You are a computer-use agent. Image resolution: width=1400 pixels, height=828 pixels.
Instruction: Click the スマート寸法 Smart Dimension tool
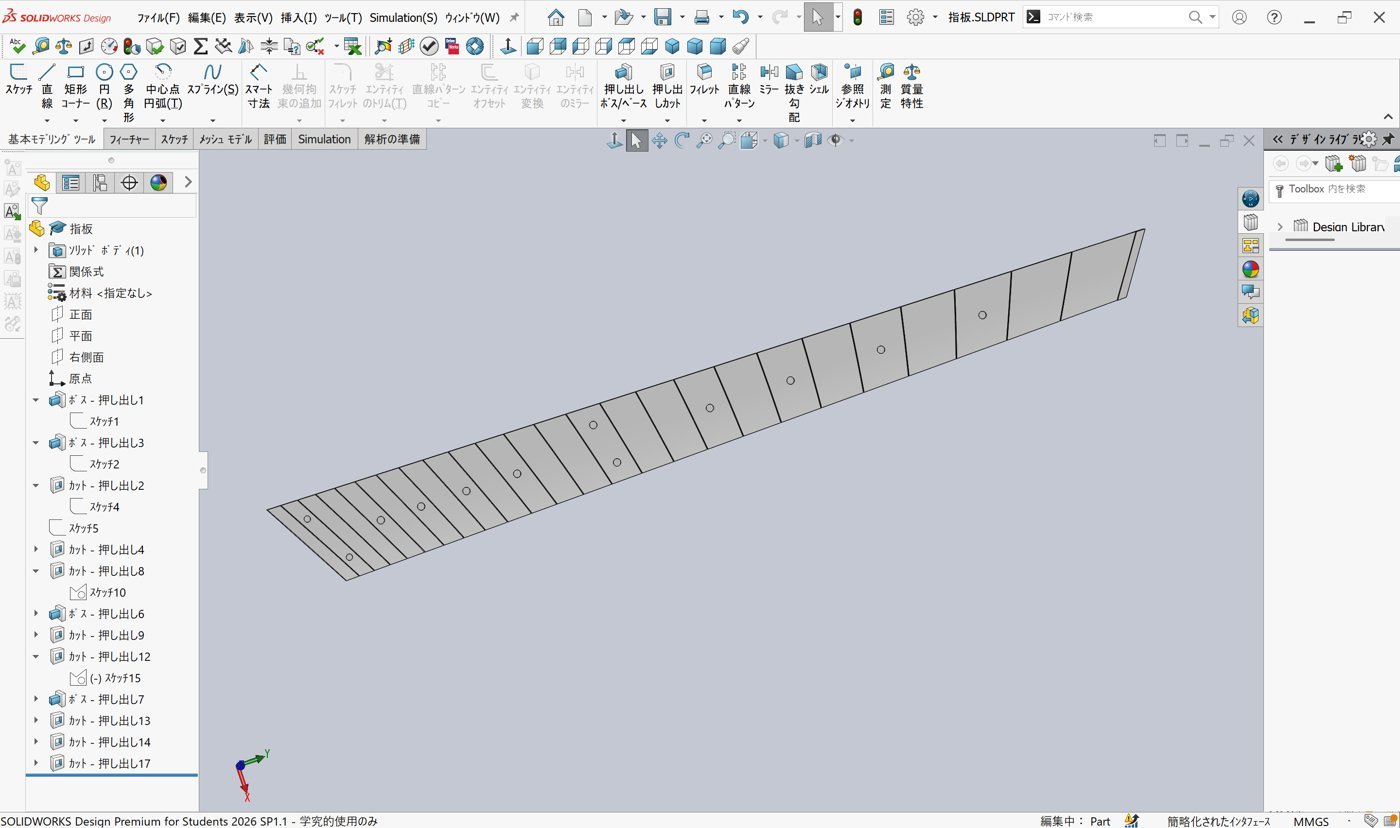[x=259, y=85]
